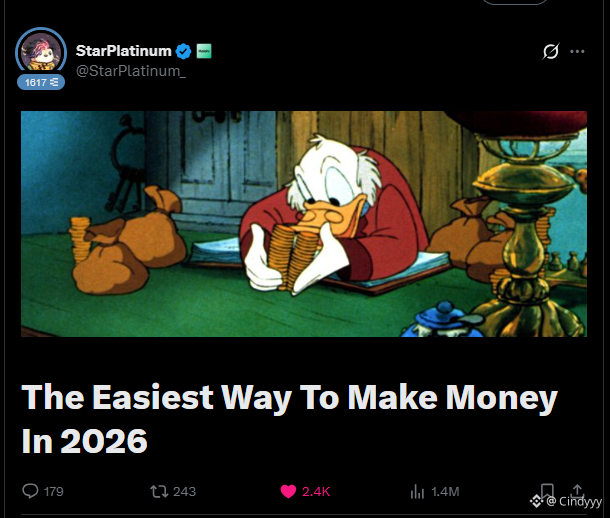Open the StarPlatinum display name link
The width and height of the screenshot is (610, 518).
(124, 51)
